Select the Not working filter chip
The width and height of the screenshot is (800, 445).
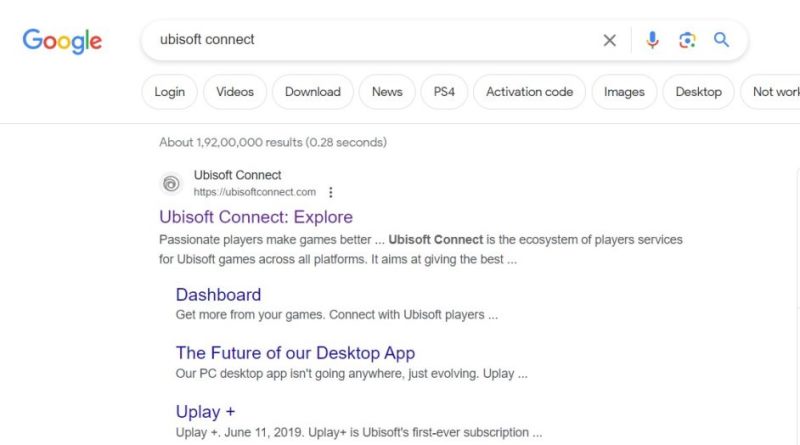tap(771, 92)
